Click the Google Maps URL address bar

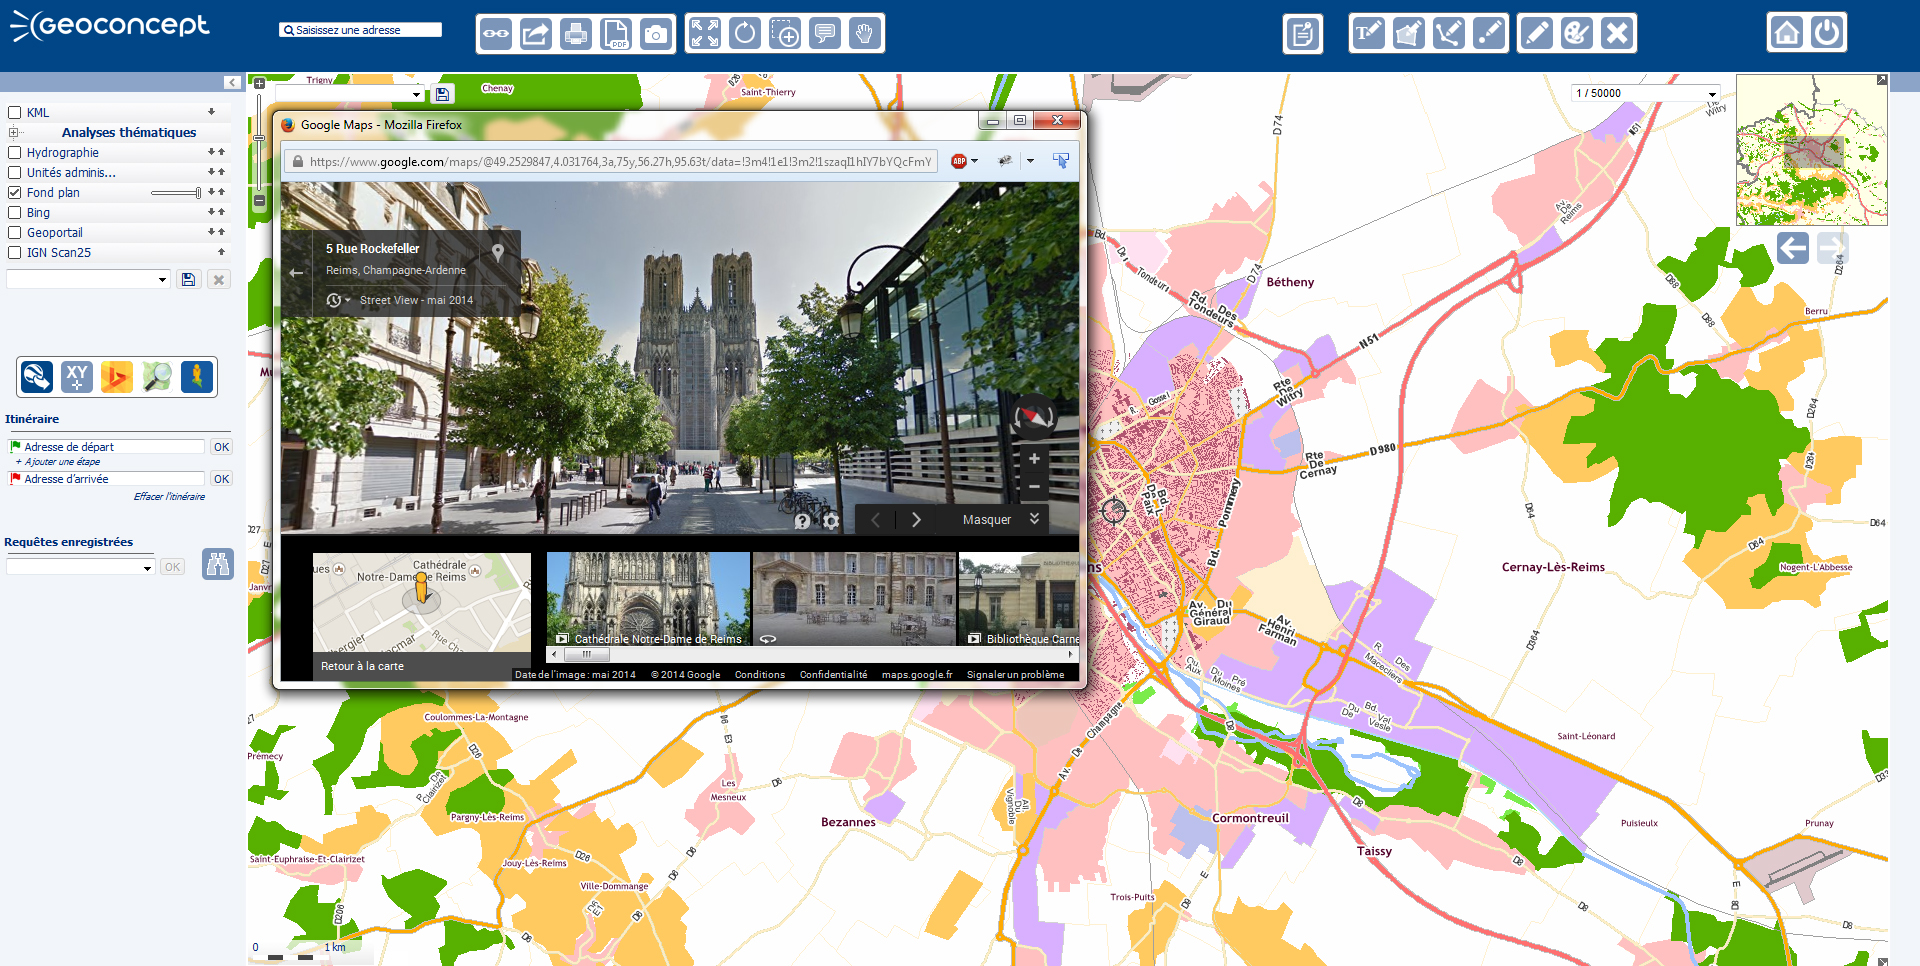(x=612, y=161)
